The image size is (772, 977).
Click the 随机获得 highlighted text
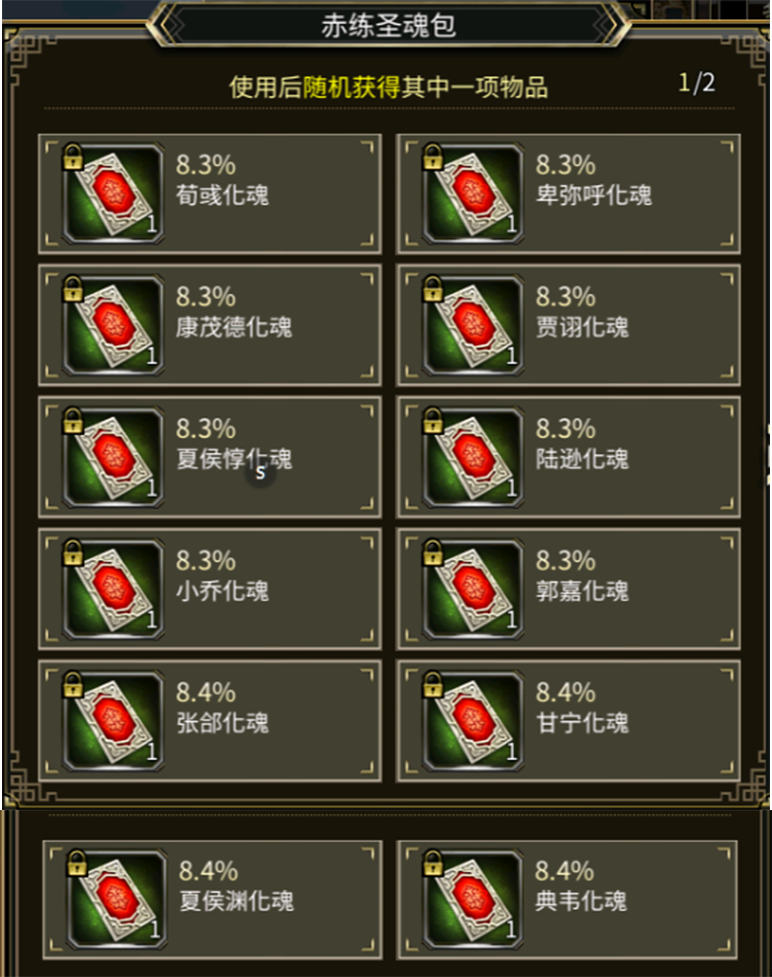tap(351, 87)
